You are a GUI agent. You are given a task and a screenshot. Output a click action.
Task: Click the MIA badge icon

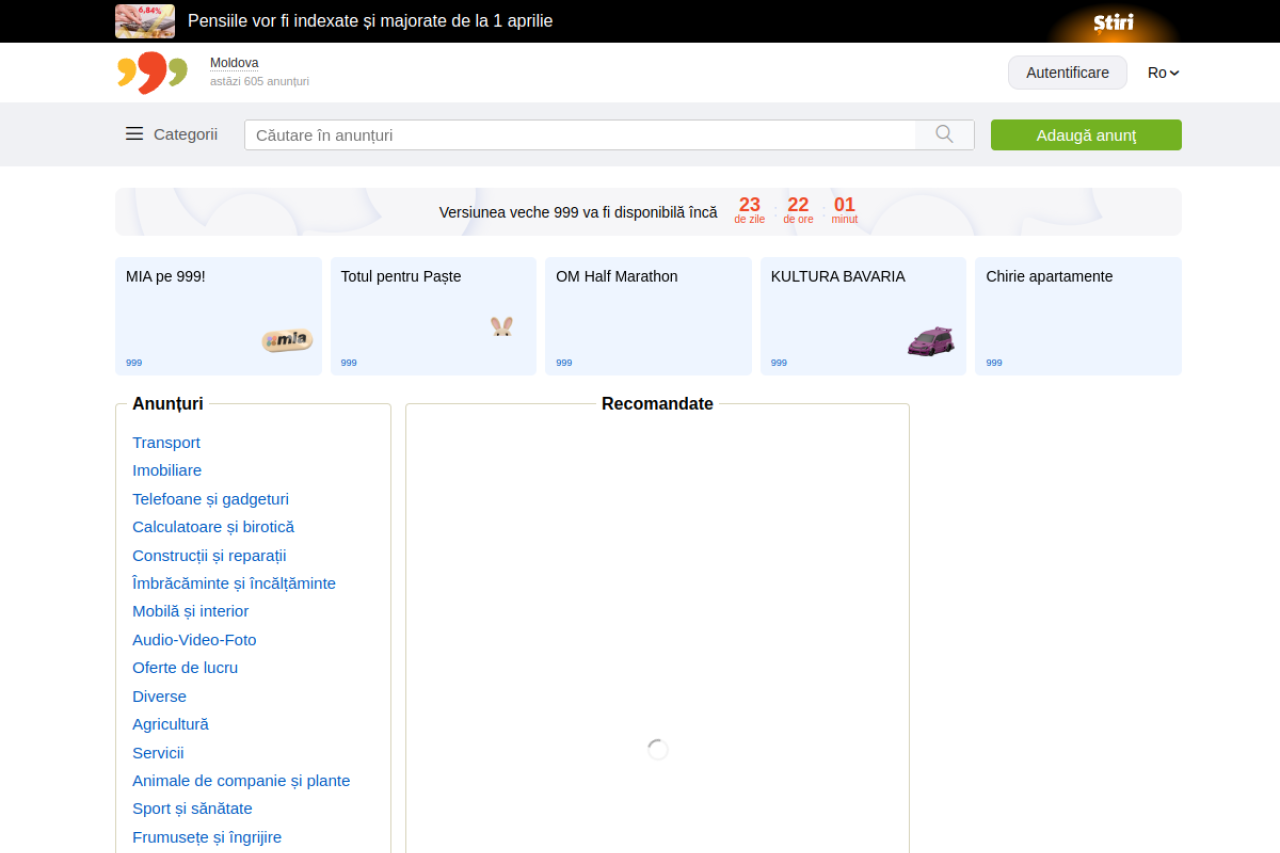point(287,340)
